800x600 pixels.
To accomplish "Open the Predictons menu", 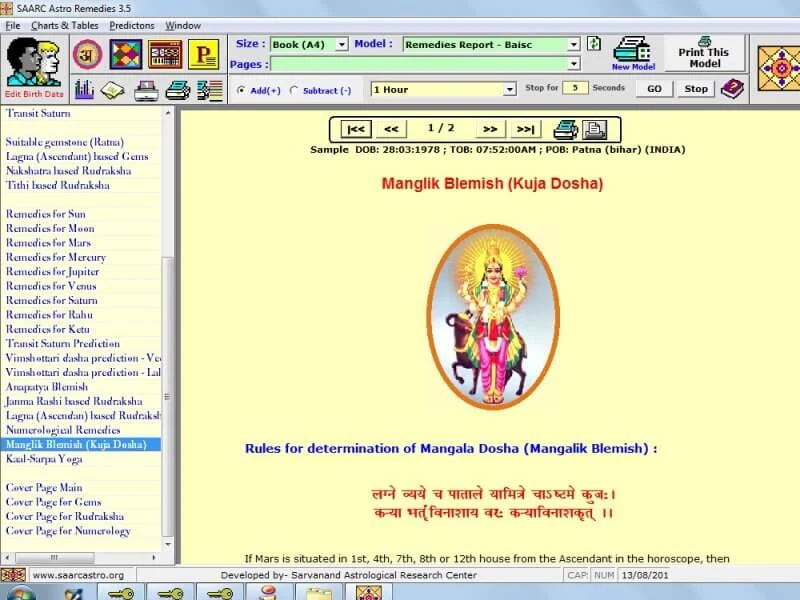I will 132,26.
